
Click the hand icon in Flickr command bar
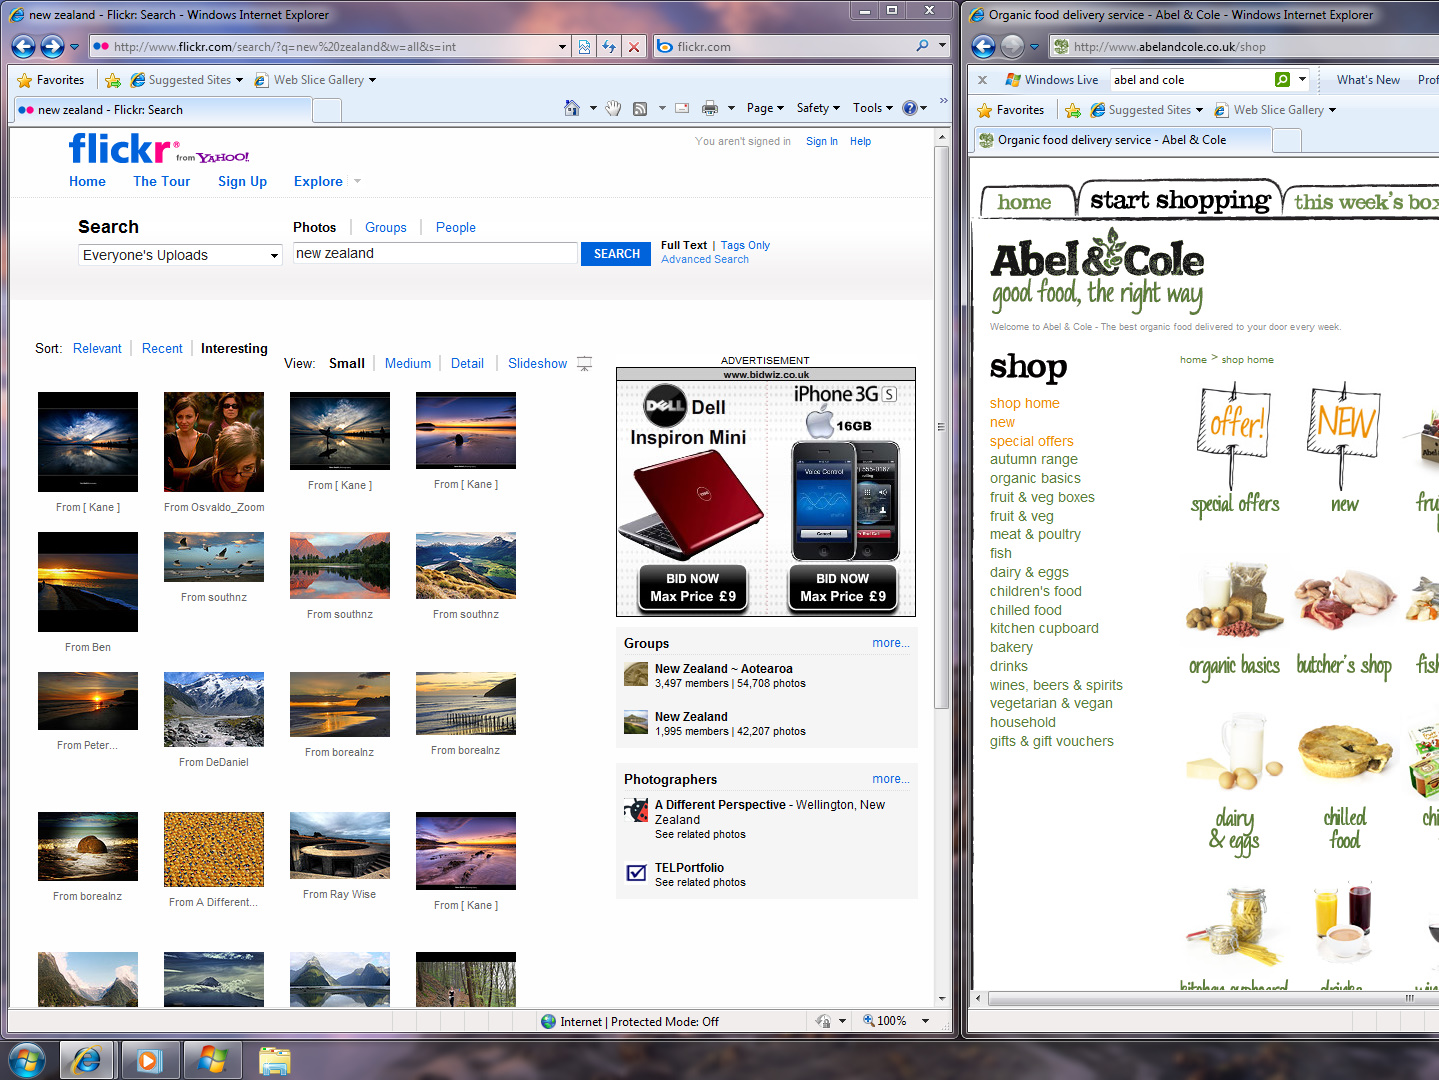click(x=613, y=108)
